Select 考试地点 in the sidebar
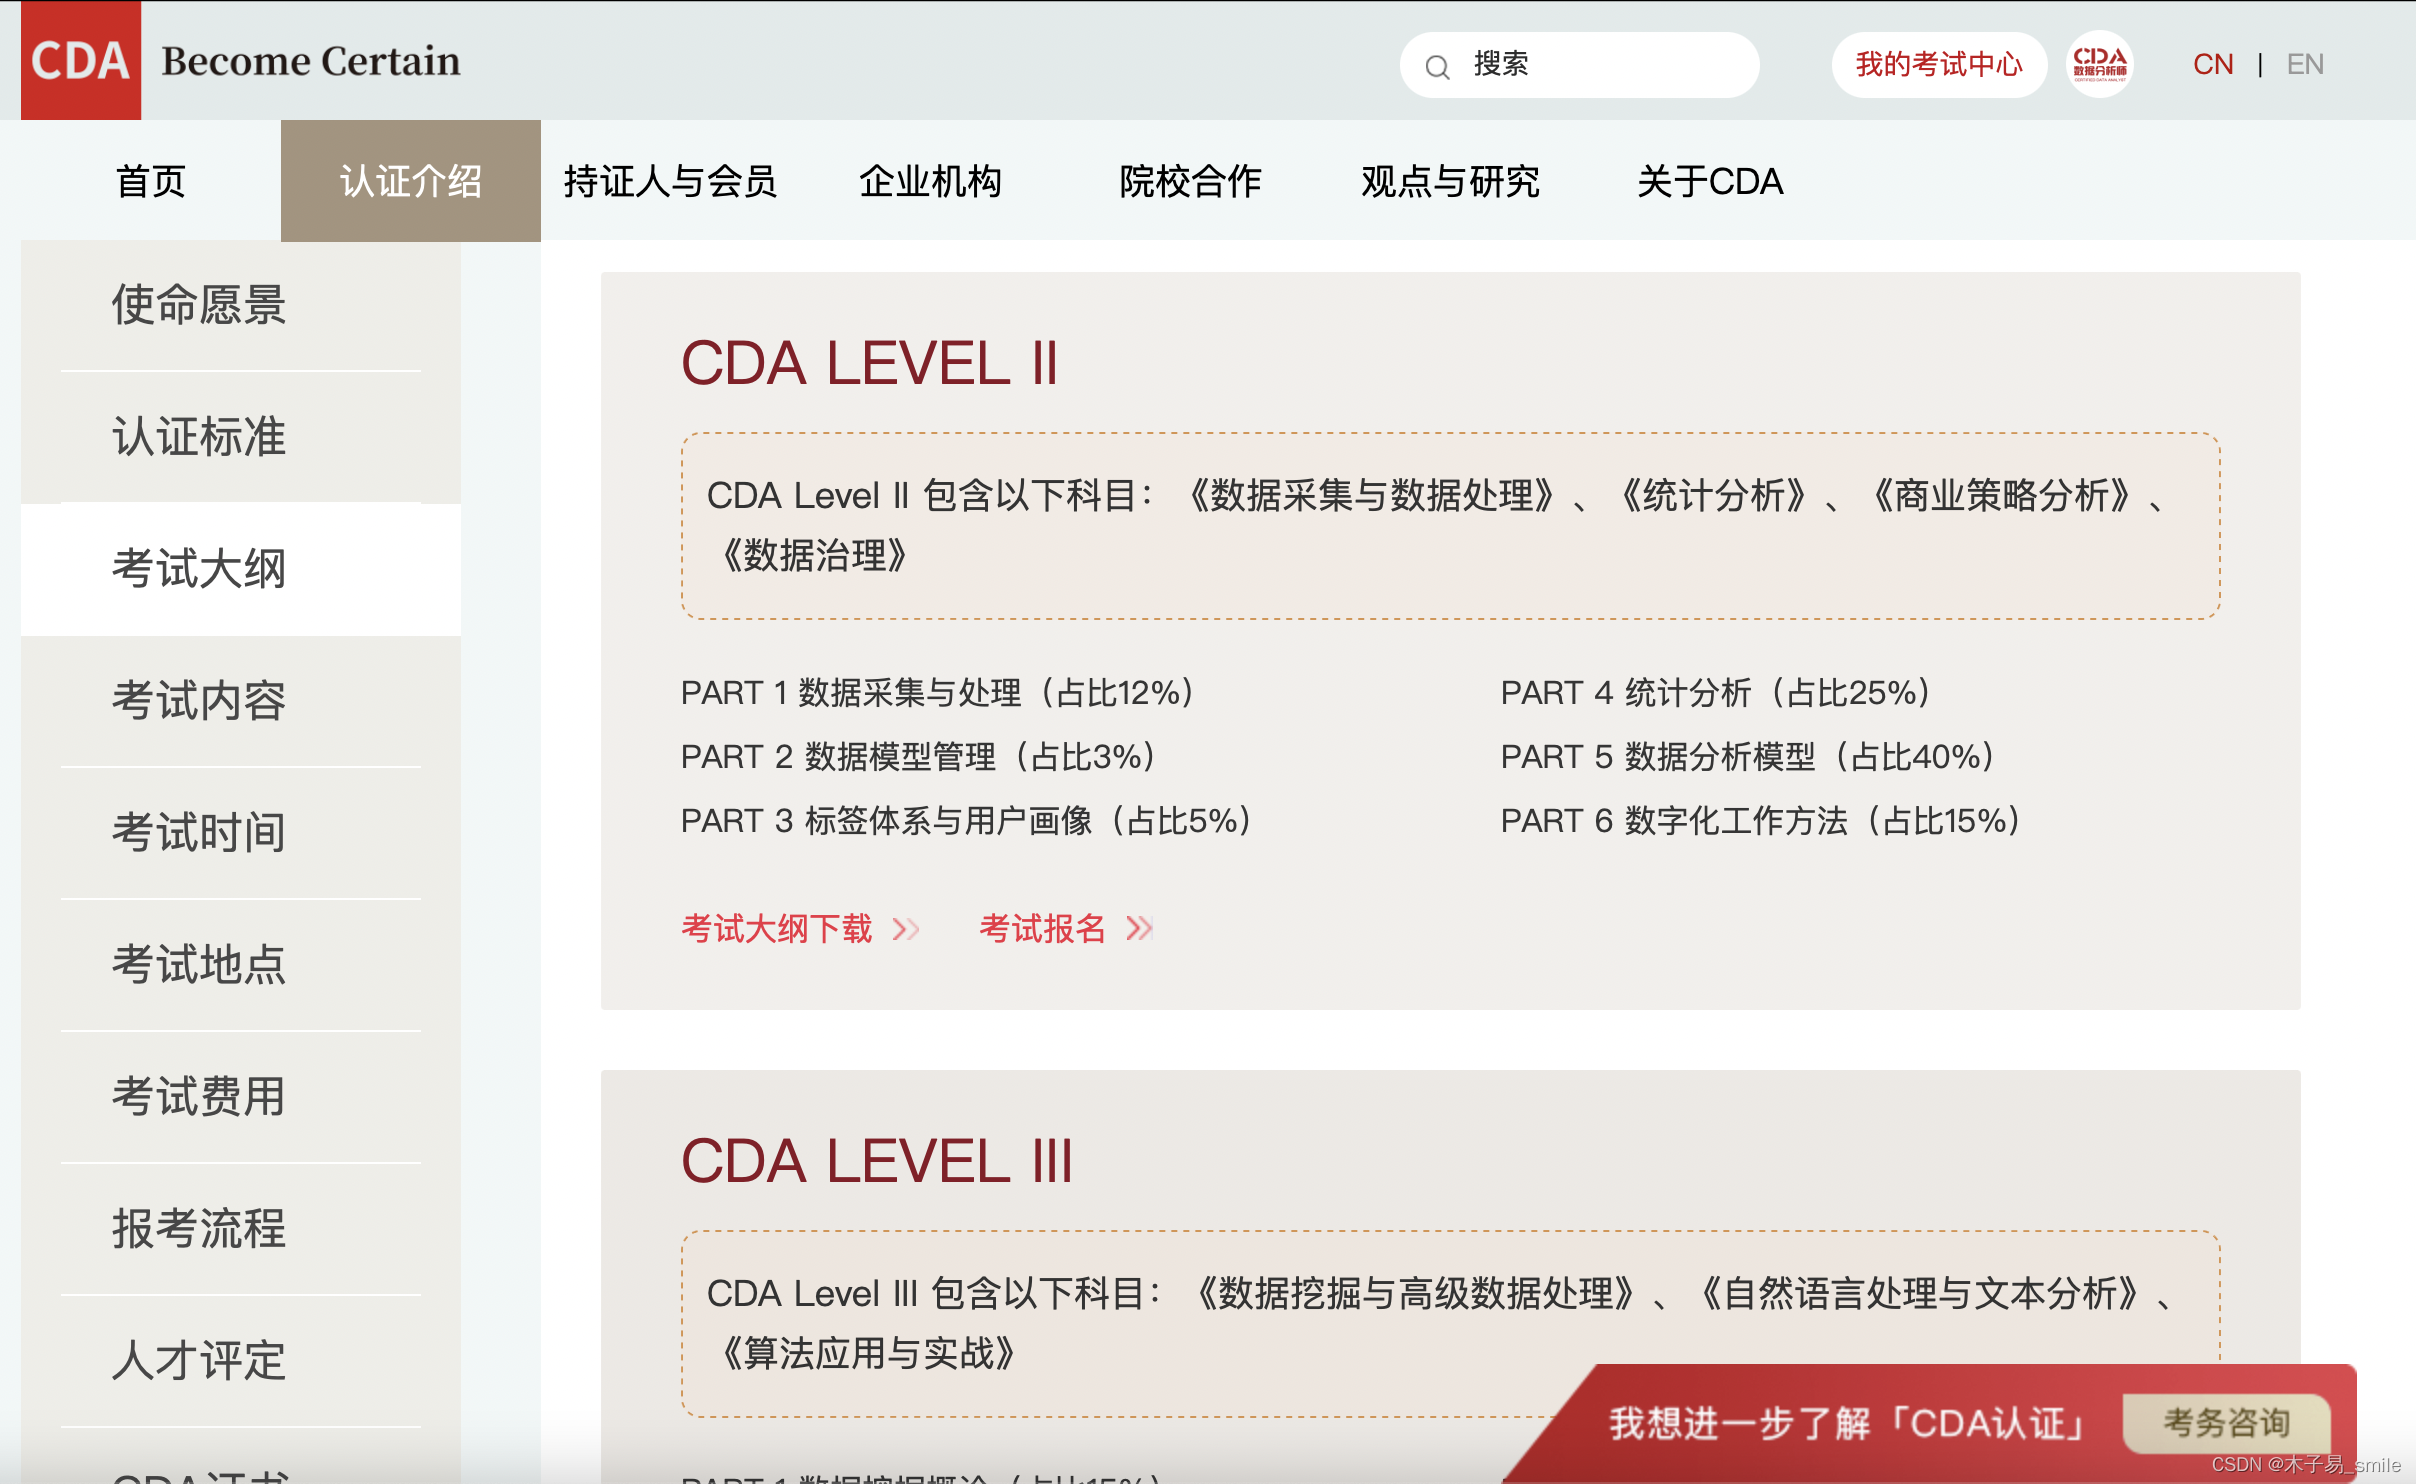 click(x=241, y=965)
